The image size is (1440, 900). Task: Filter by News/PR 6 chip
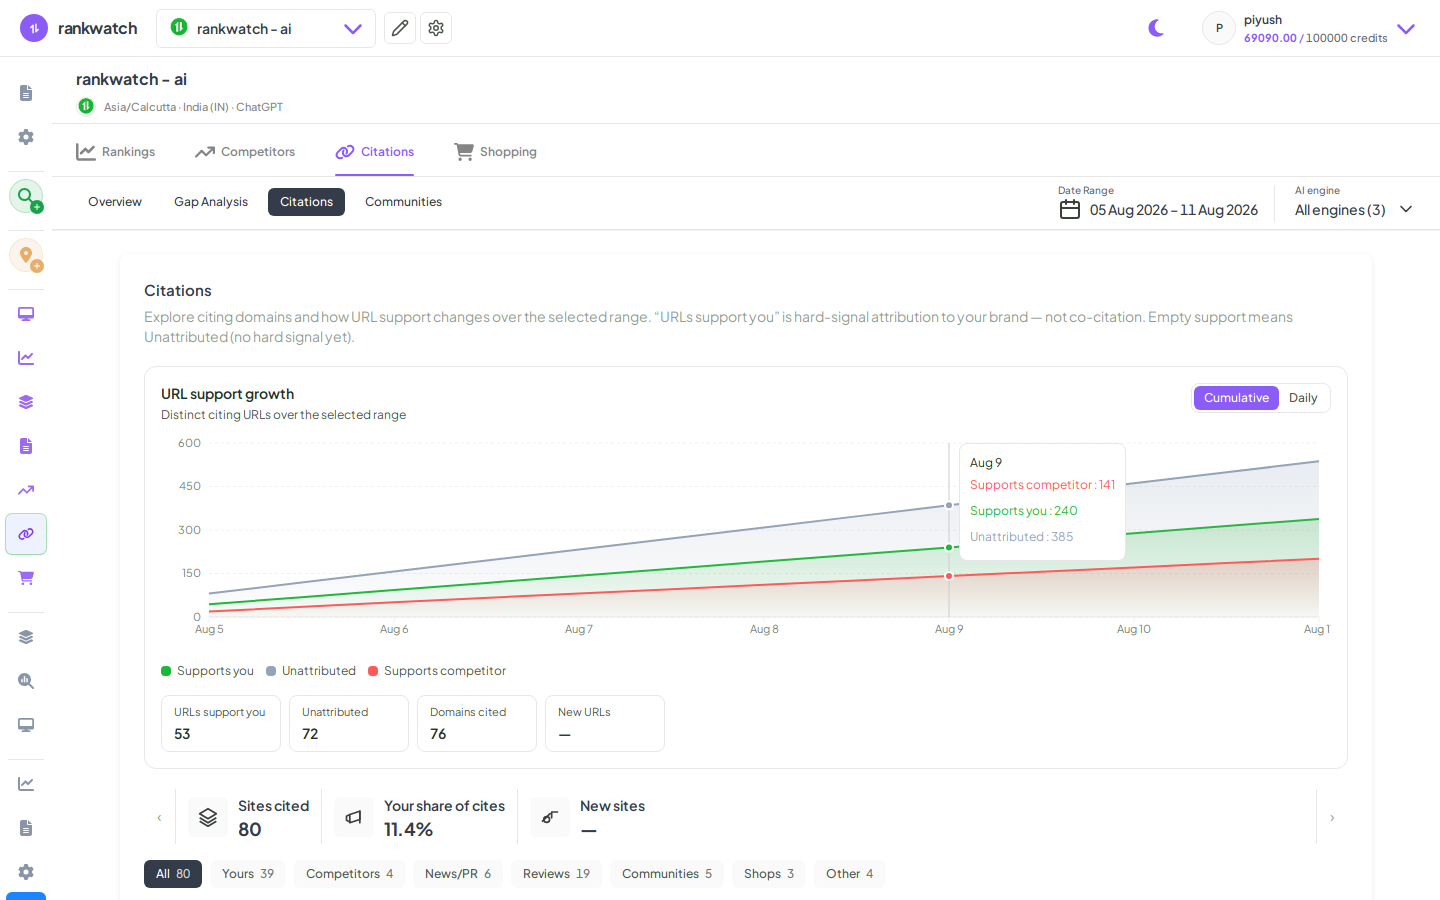coord(458,874)
